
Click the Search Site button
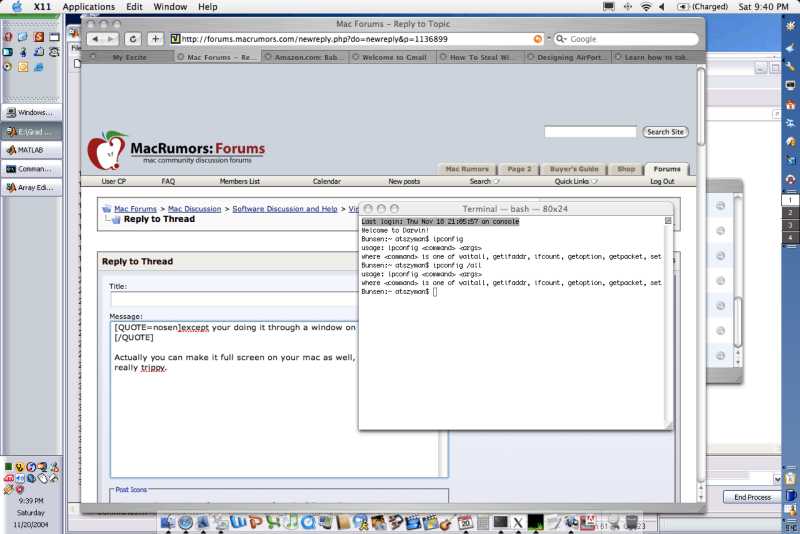pos(665,132)
